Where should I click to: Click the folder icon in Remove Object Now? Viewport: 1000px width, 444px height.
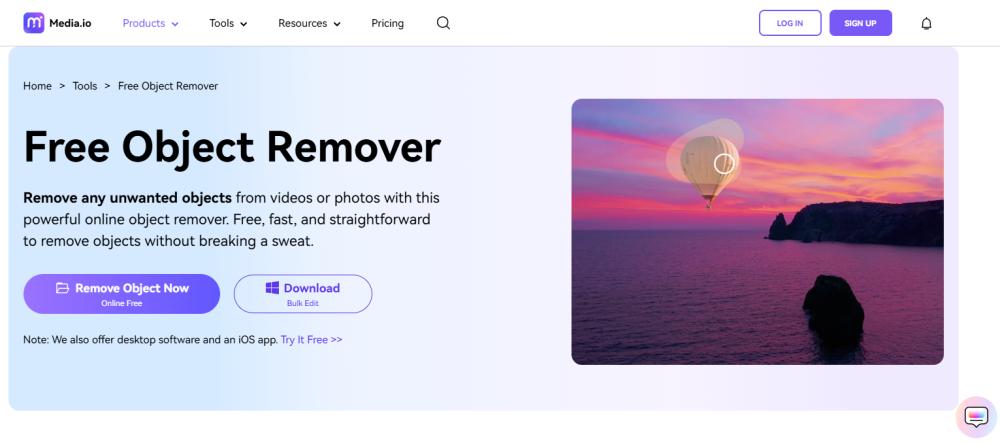(x=62, y=288)
